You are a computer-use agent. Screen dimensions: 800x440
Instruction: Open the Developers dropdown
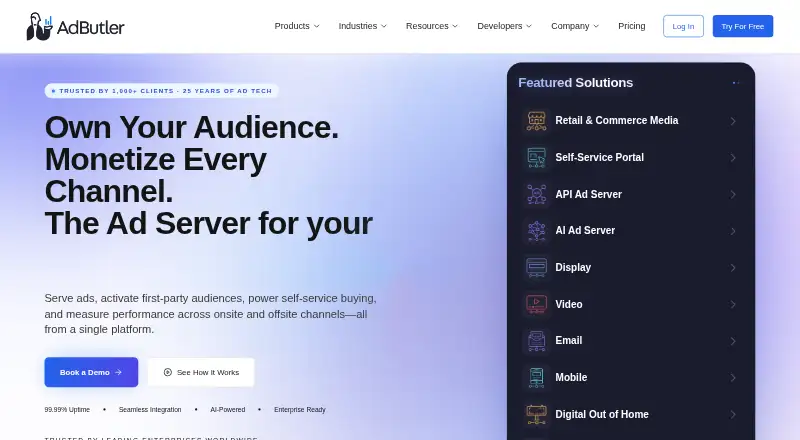pos(505,26)
